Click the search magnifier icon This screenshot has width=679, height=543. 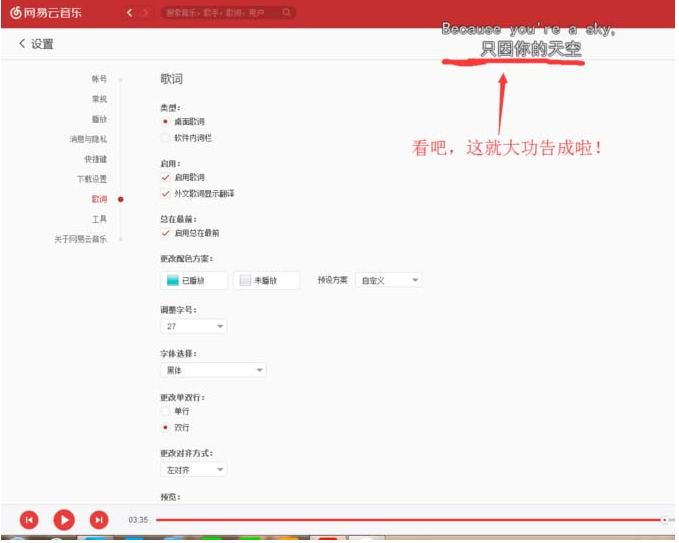tap(286, 13)
